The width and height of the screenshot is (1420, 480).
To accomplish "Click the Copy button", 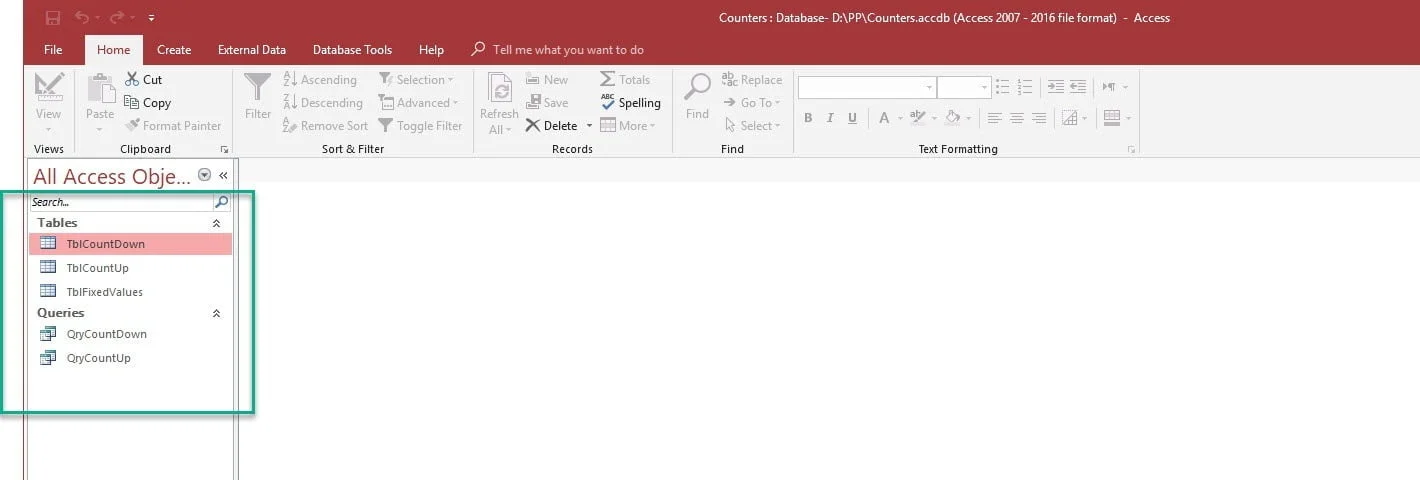I will coord(148,102).
